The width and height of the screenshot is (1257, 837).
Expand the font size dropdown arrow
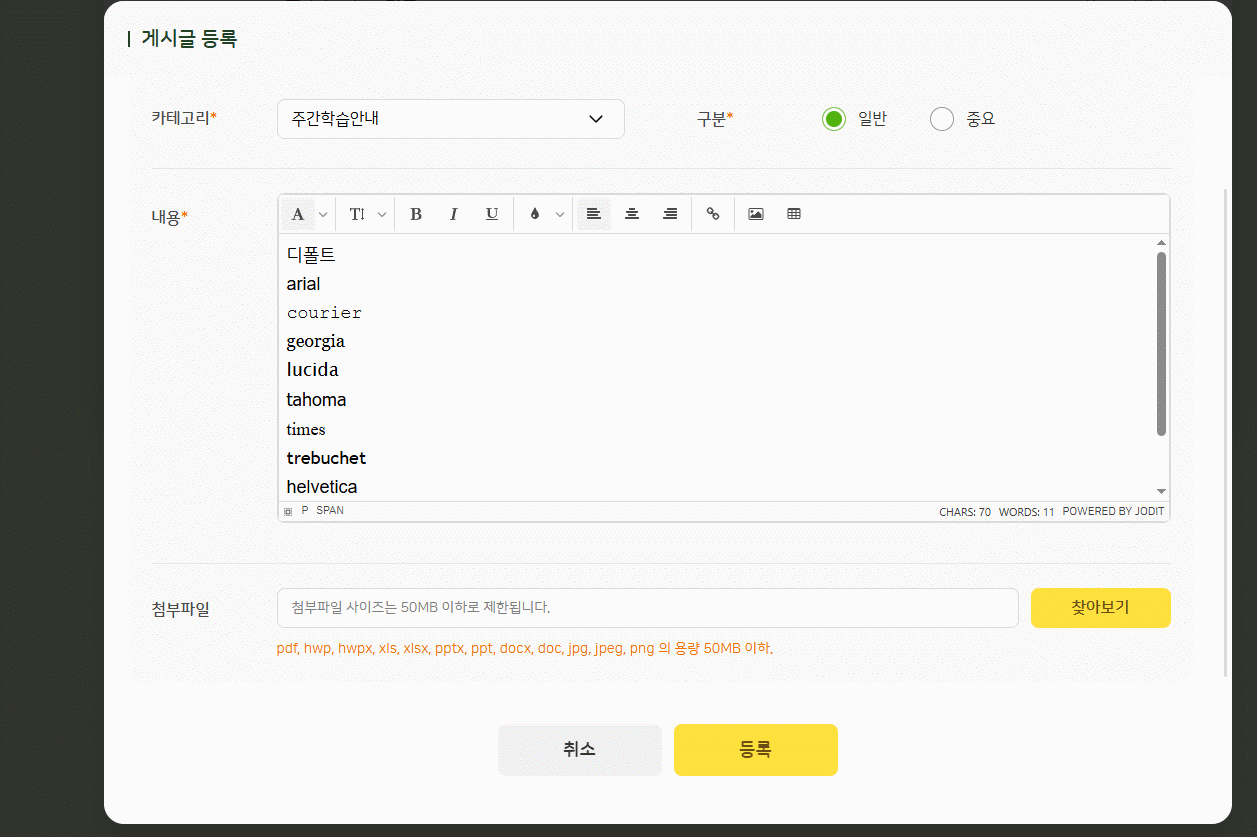coord(381,214)
